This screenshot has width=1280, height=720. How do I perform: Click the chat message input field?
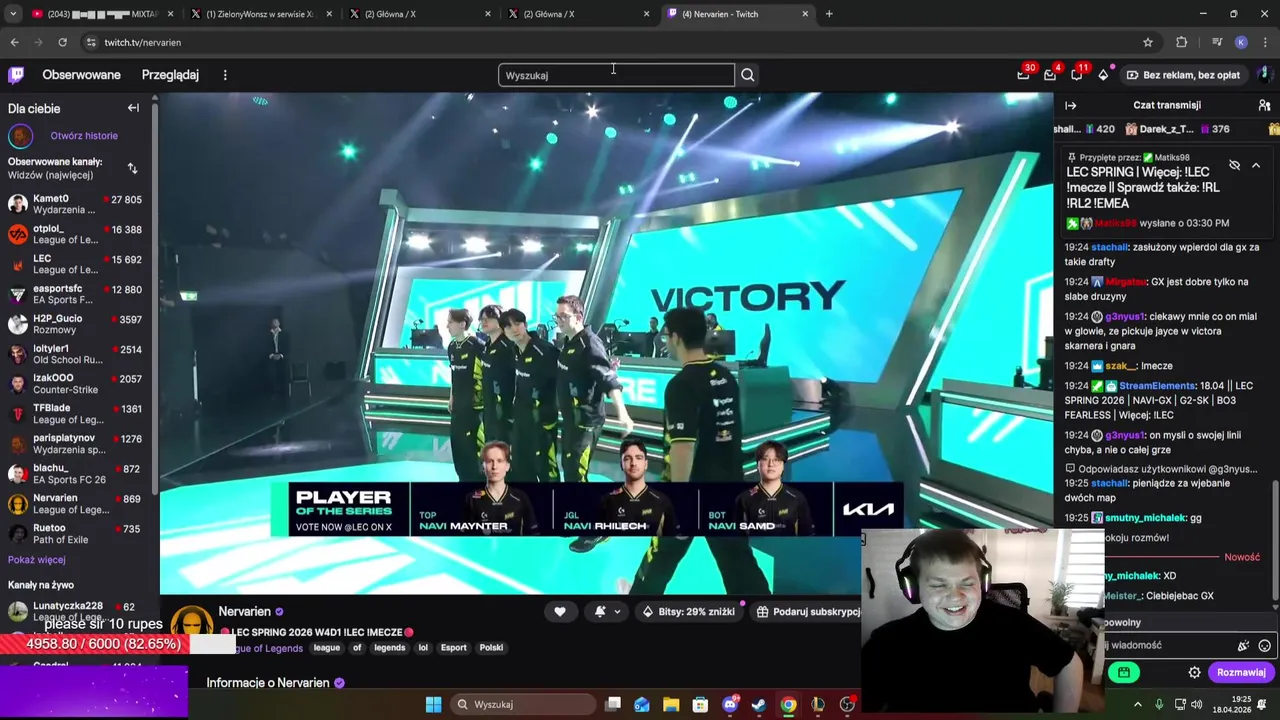coord(1166,646)
